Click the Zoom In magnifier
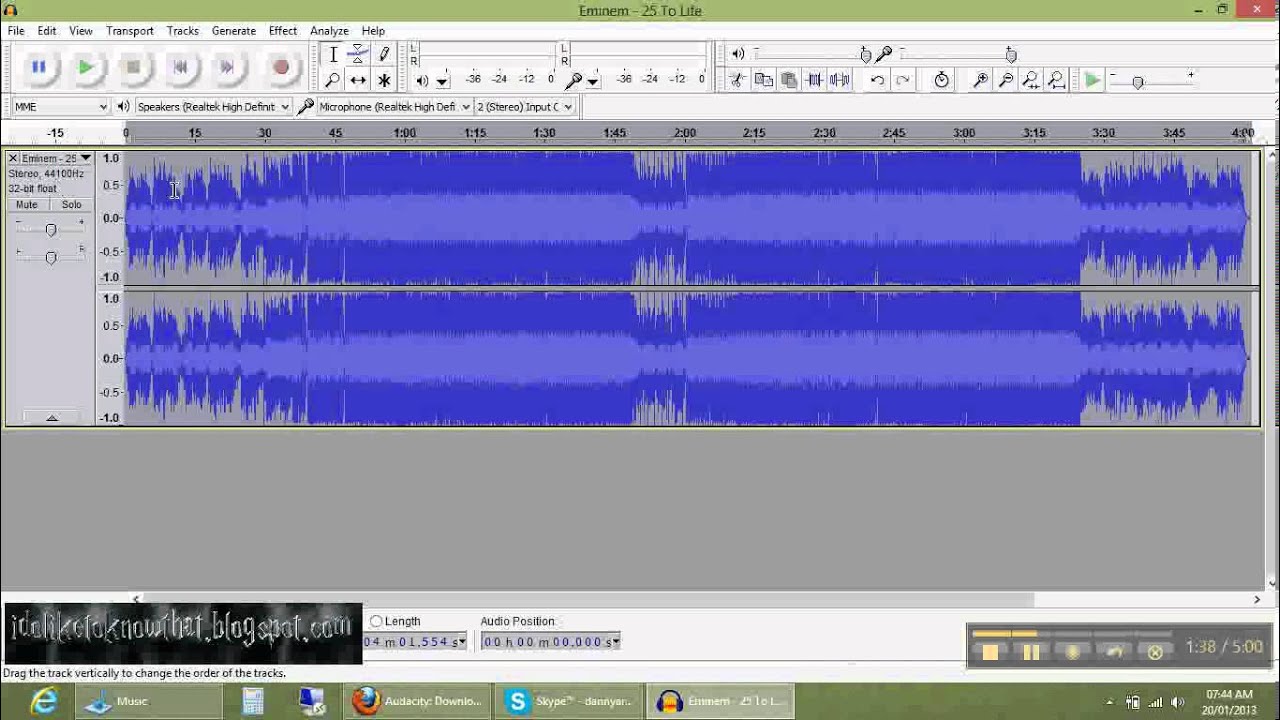Screen dimensions: 1280x720 coord(981,80)
